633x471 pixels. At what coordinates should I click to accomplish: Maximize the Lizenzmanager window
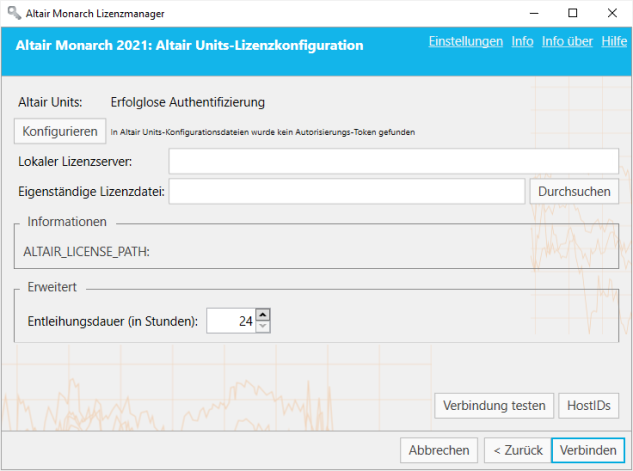tap(572, 13)
